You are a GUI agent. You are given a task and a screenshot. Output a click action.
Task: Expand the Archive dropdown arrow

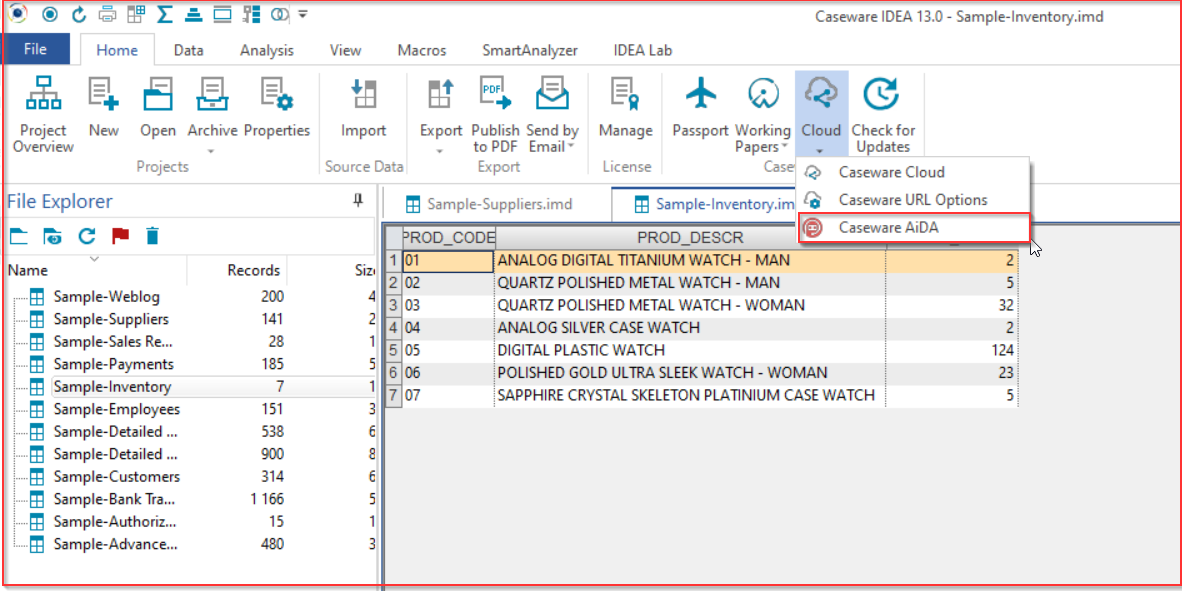[x=212, y=151]
